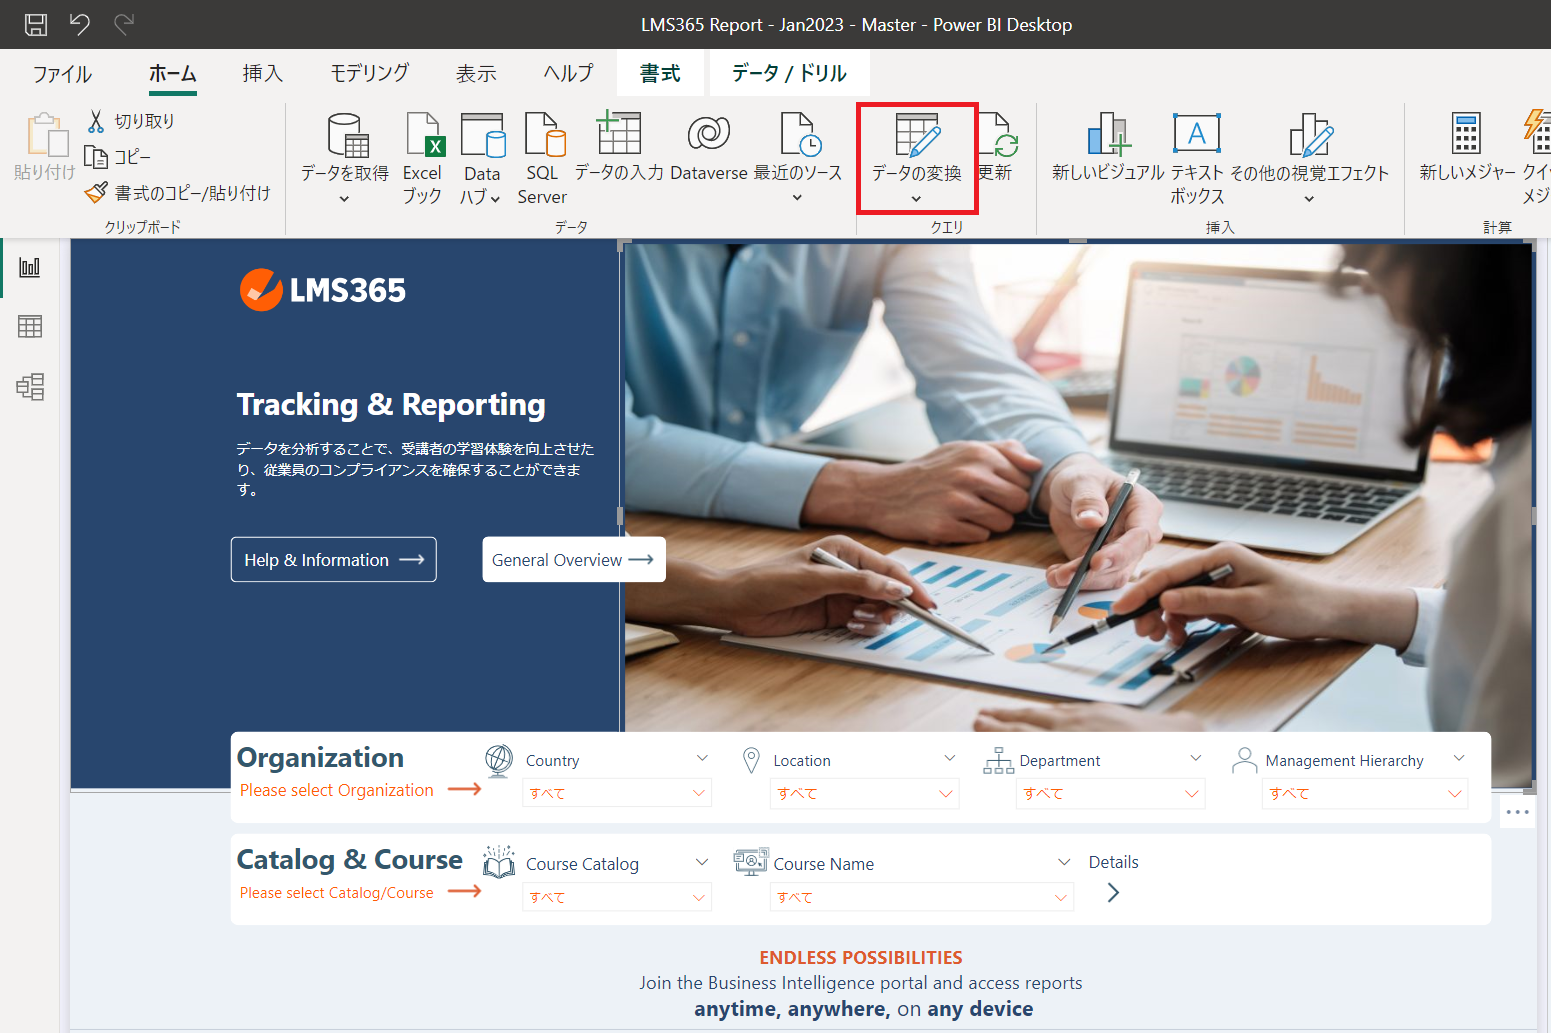This screenshot has width=1551, height=1033.
Task: Click the Location pin icon
Action: [751, 761]
